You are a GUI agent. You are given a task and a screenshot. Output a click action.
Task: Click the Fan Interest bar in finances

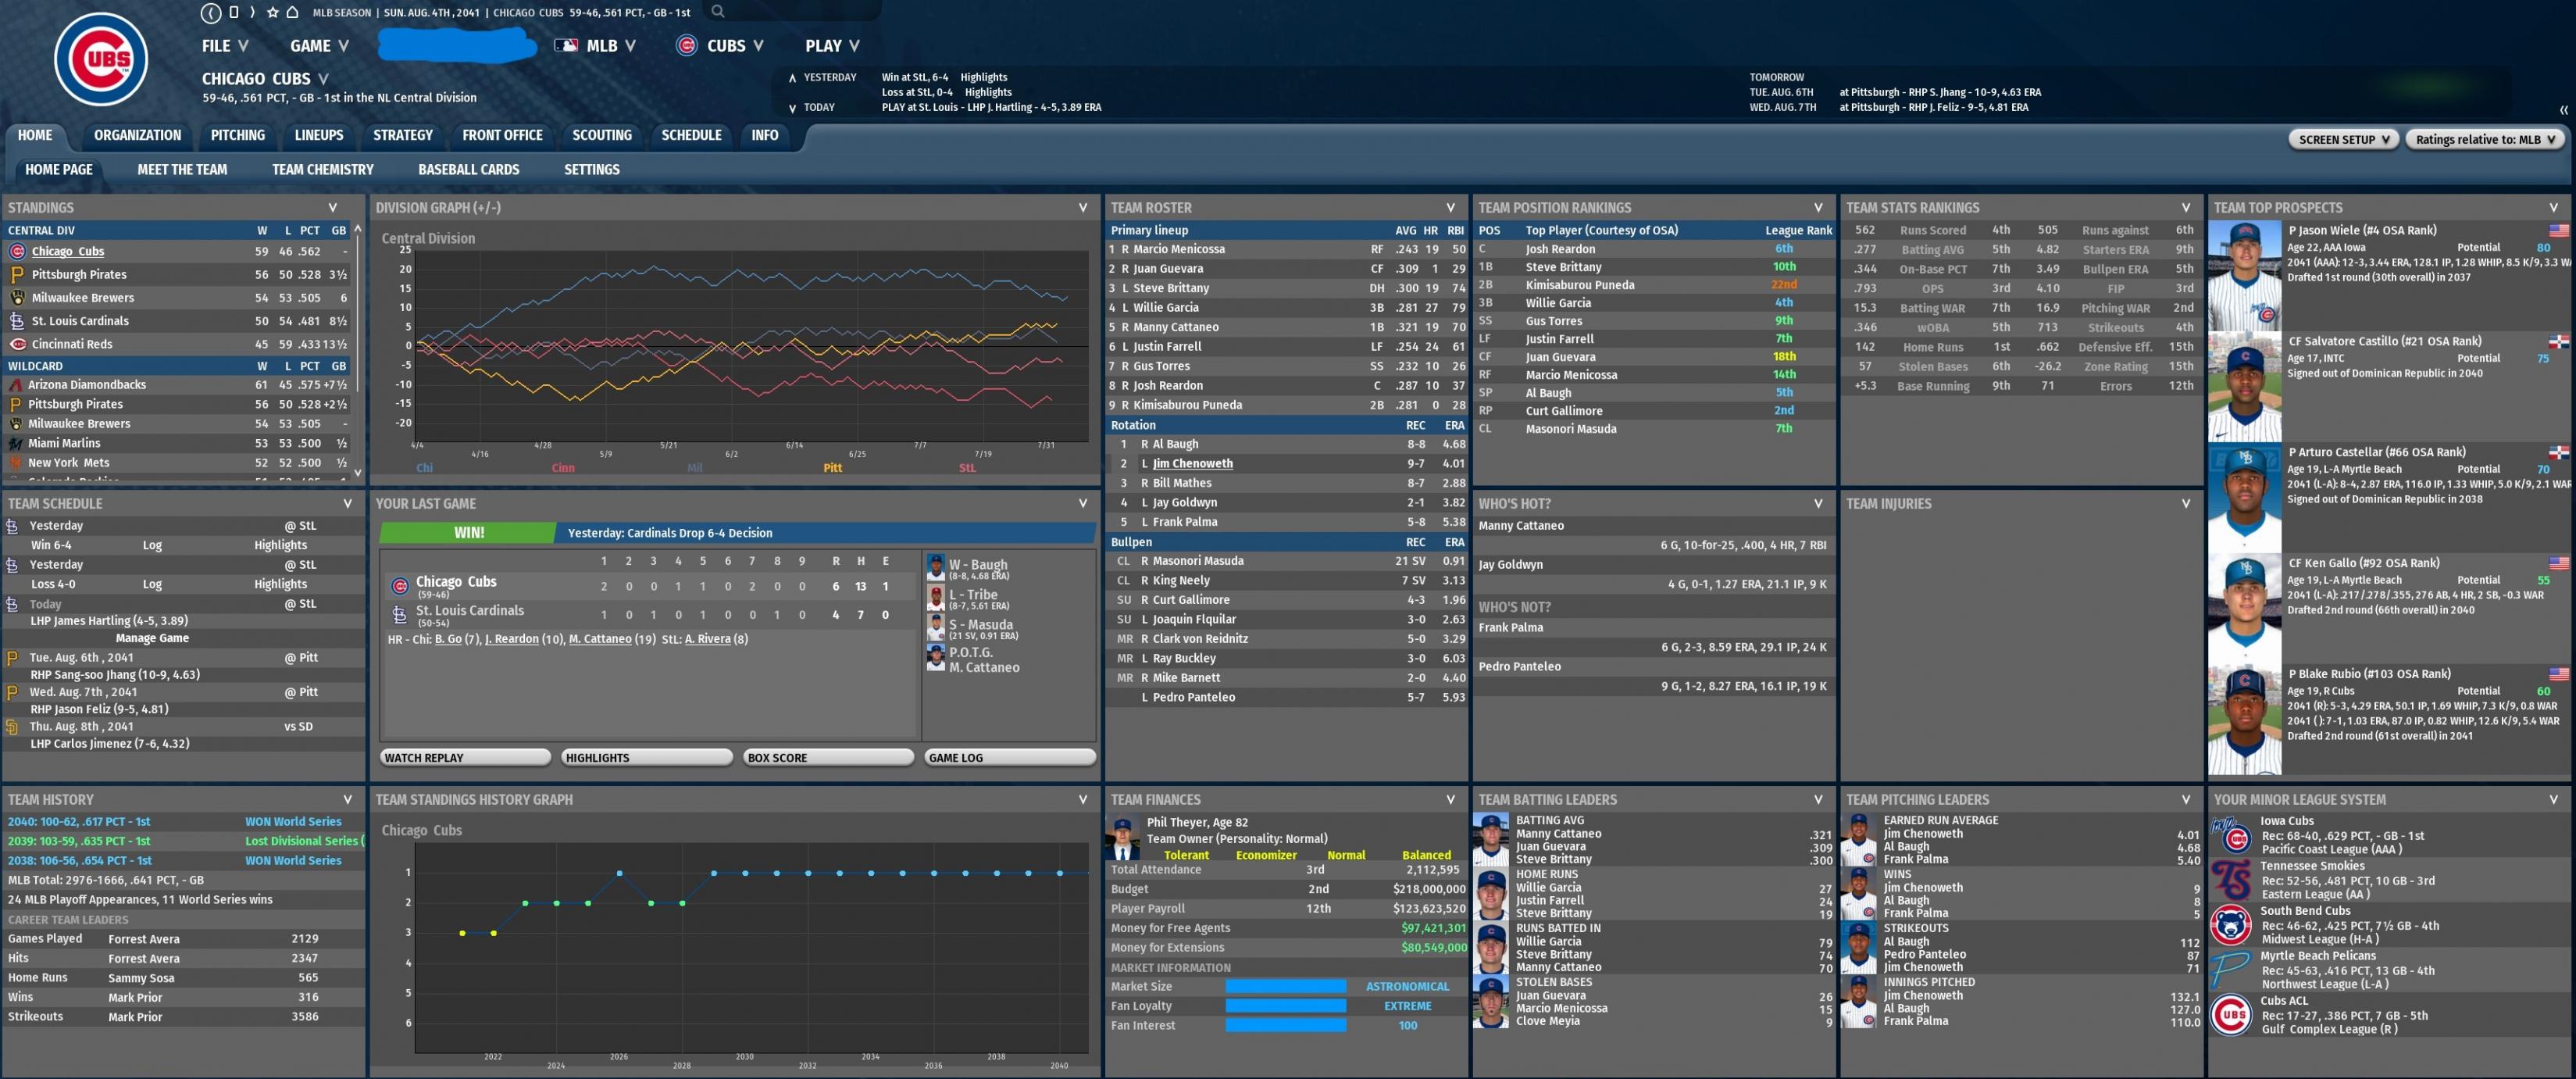1285,1026
